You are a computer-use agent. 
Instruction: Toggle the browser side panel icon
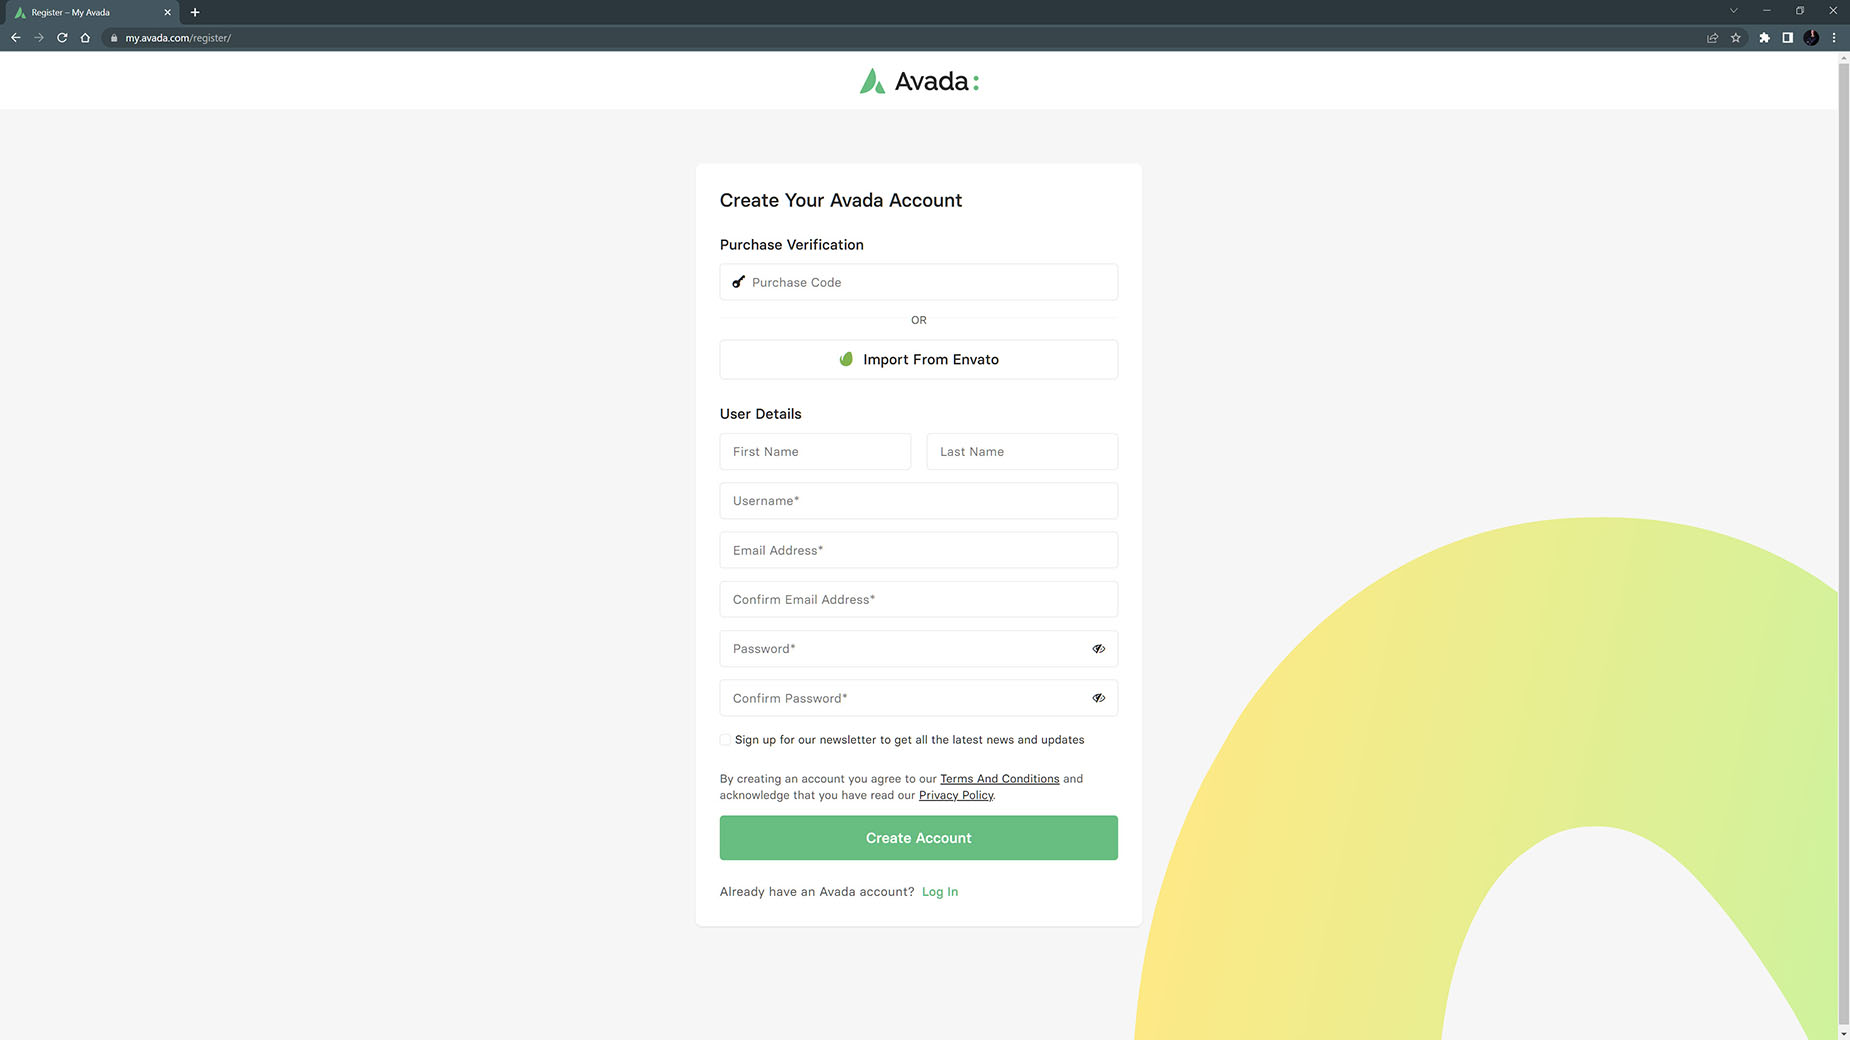tap(1787, 38)
